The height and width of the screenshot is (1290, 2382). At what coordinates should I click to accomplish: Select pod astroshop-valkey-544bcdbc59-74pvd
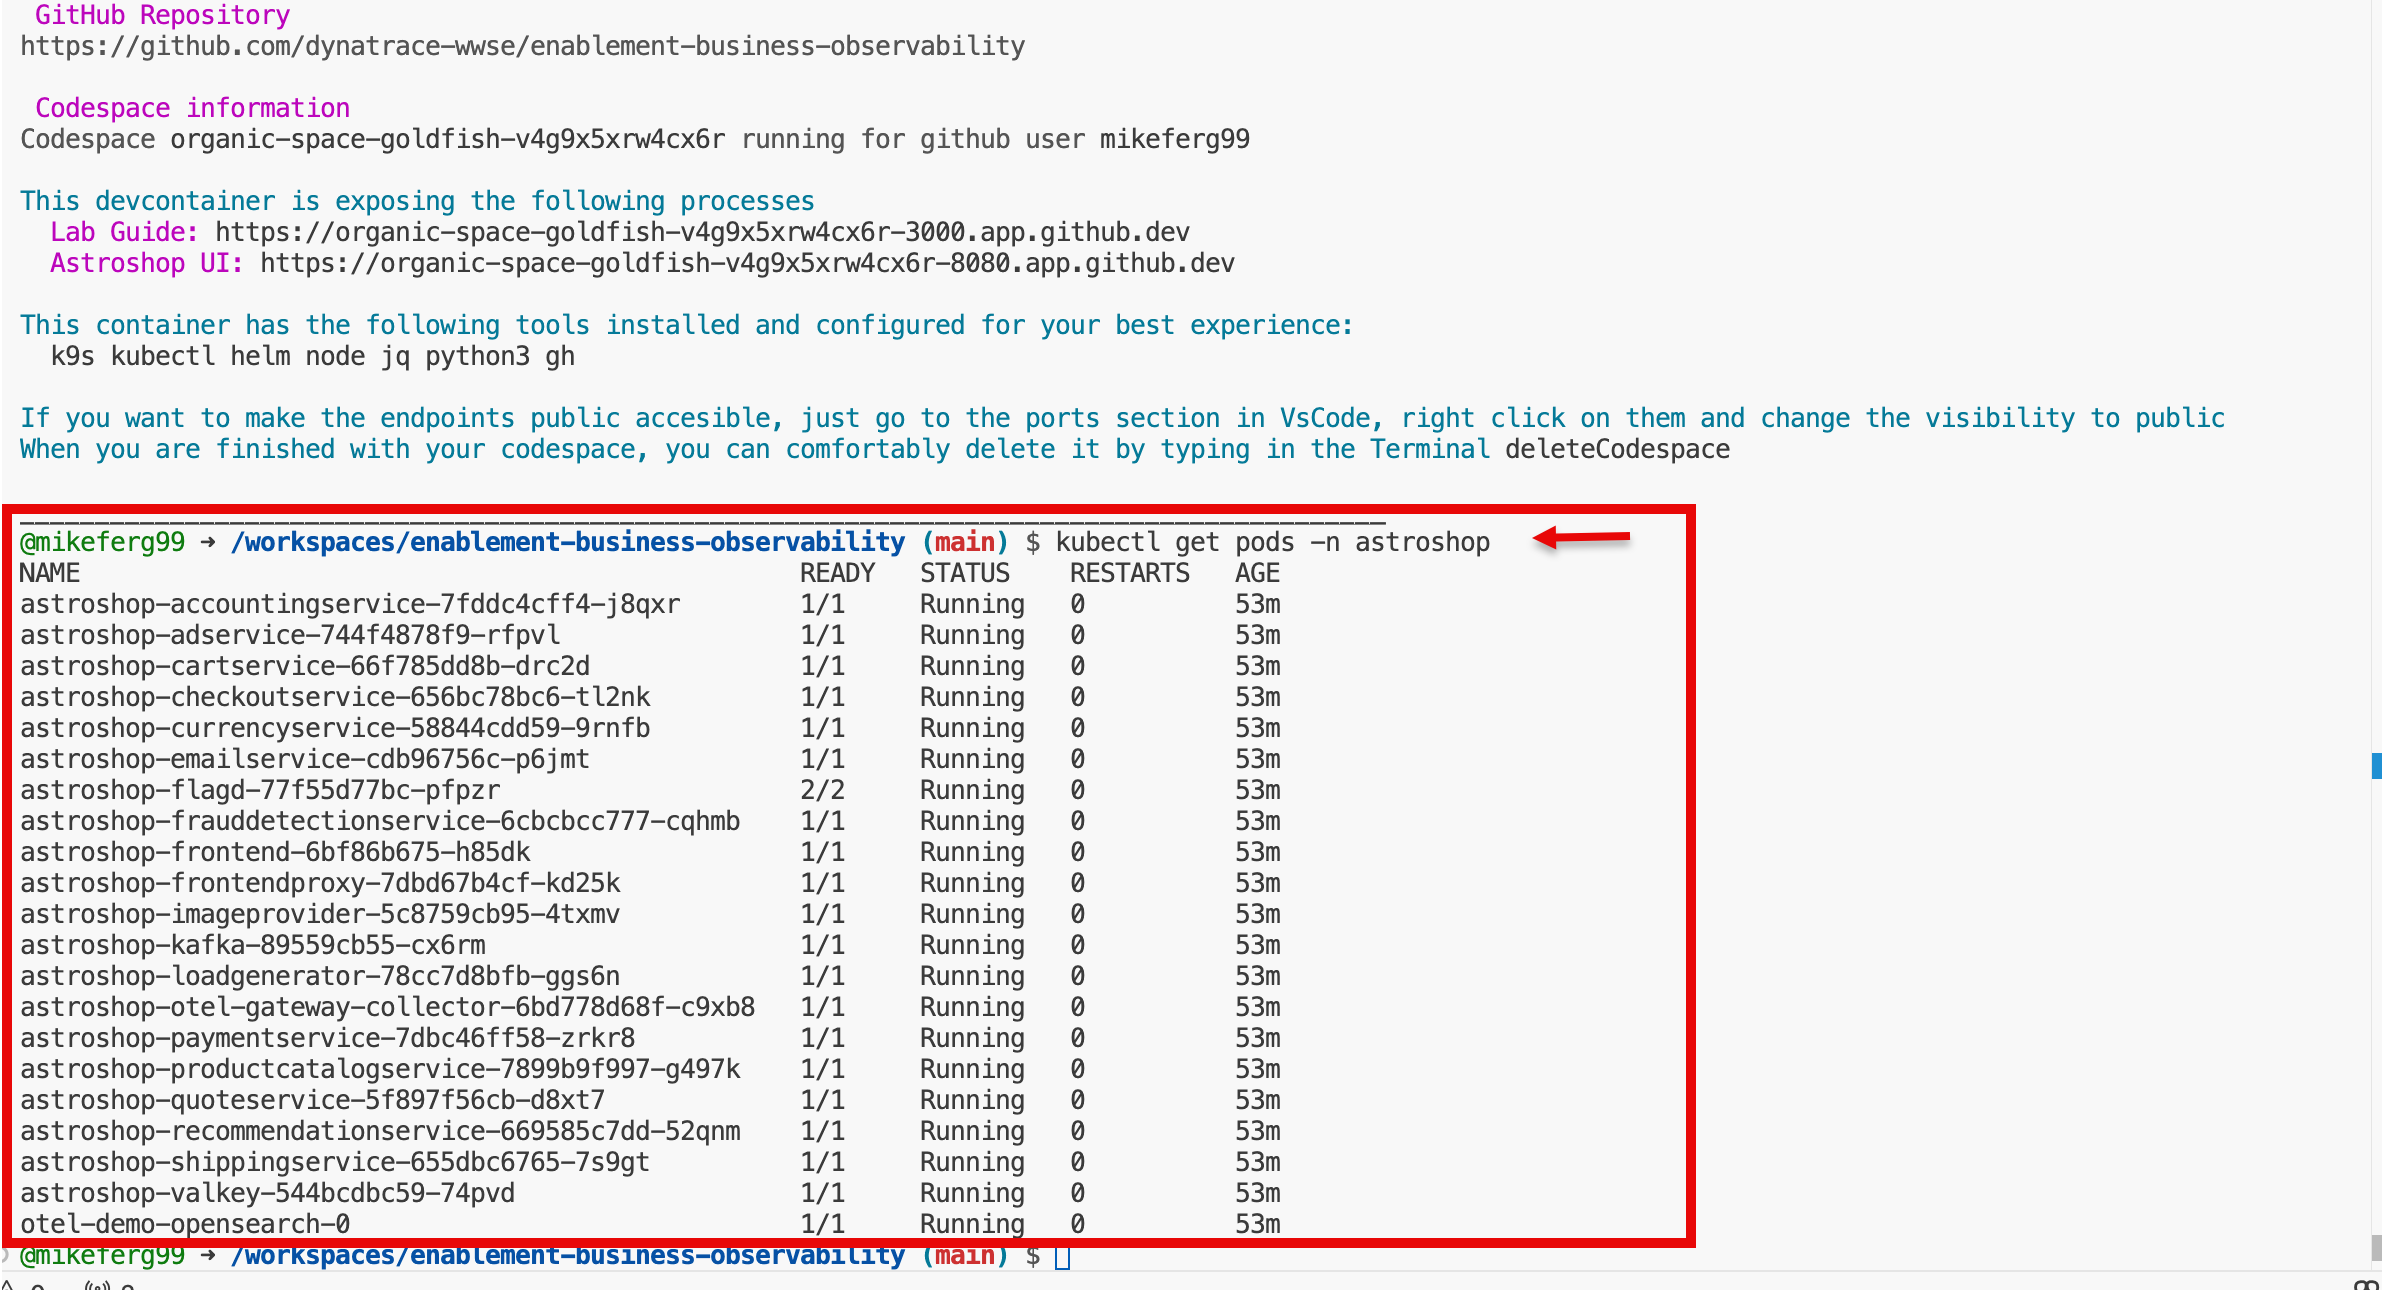click(267, 1193)
